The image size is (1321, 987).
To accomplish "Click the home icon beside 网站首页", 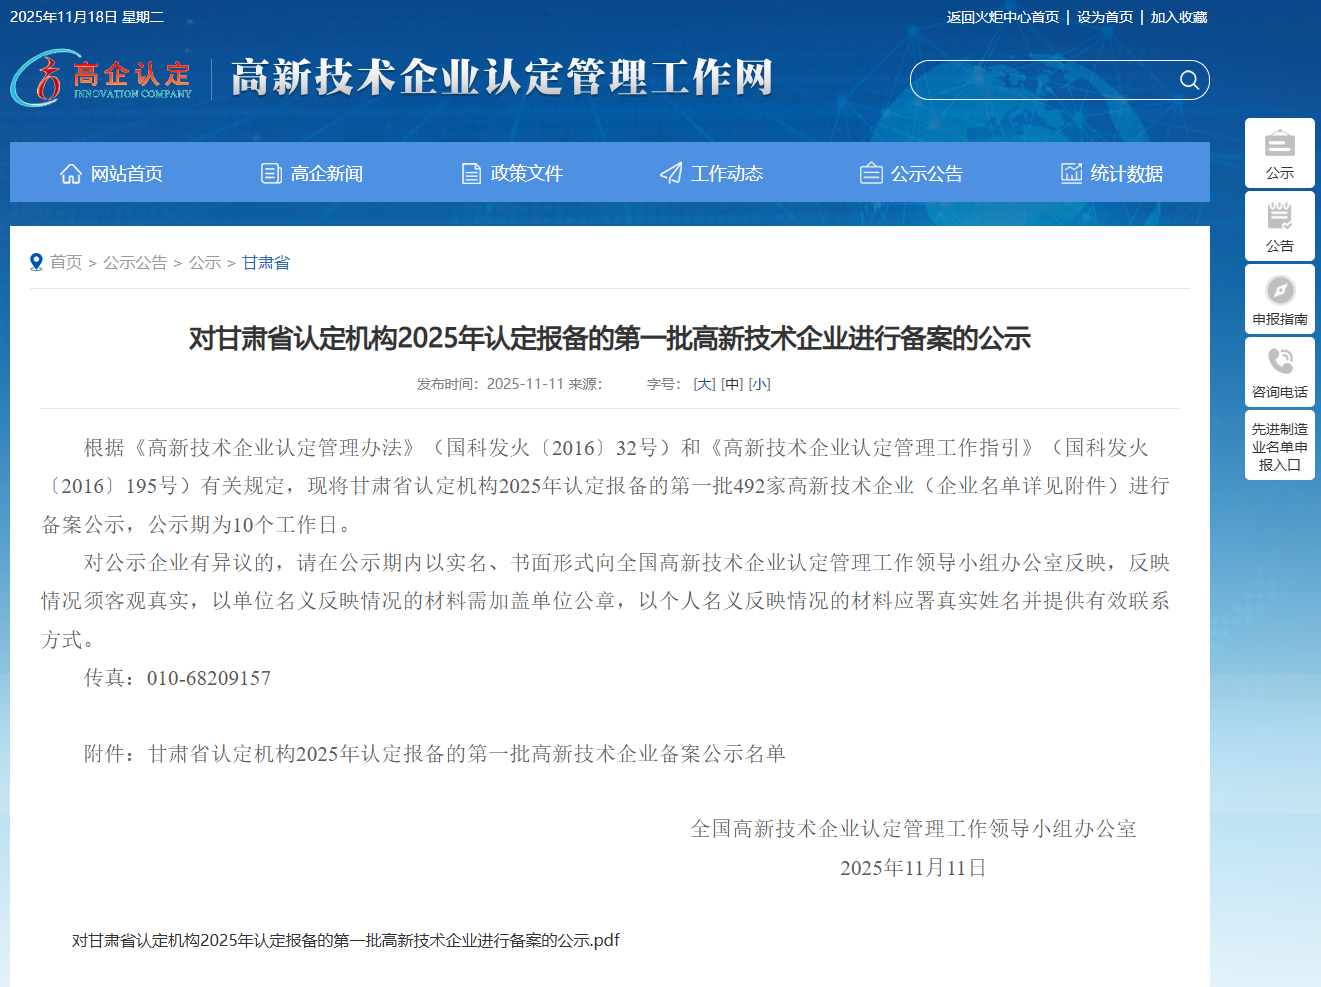I will (71, 174).
